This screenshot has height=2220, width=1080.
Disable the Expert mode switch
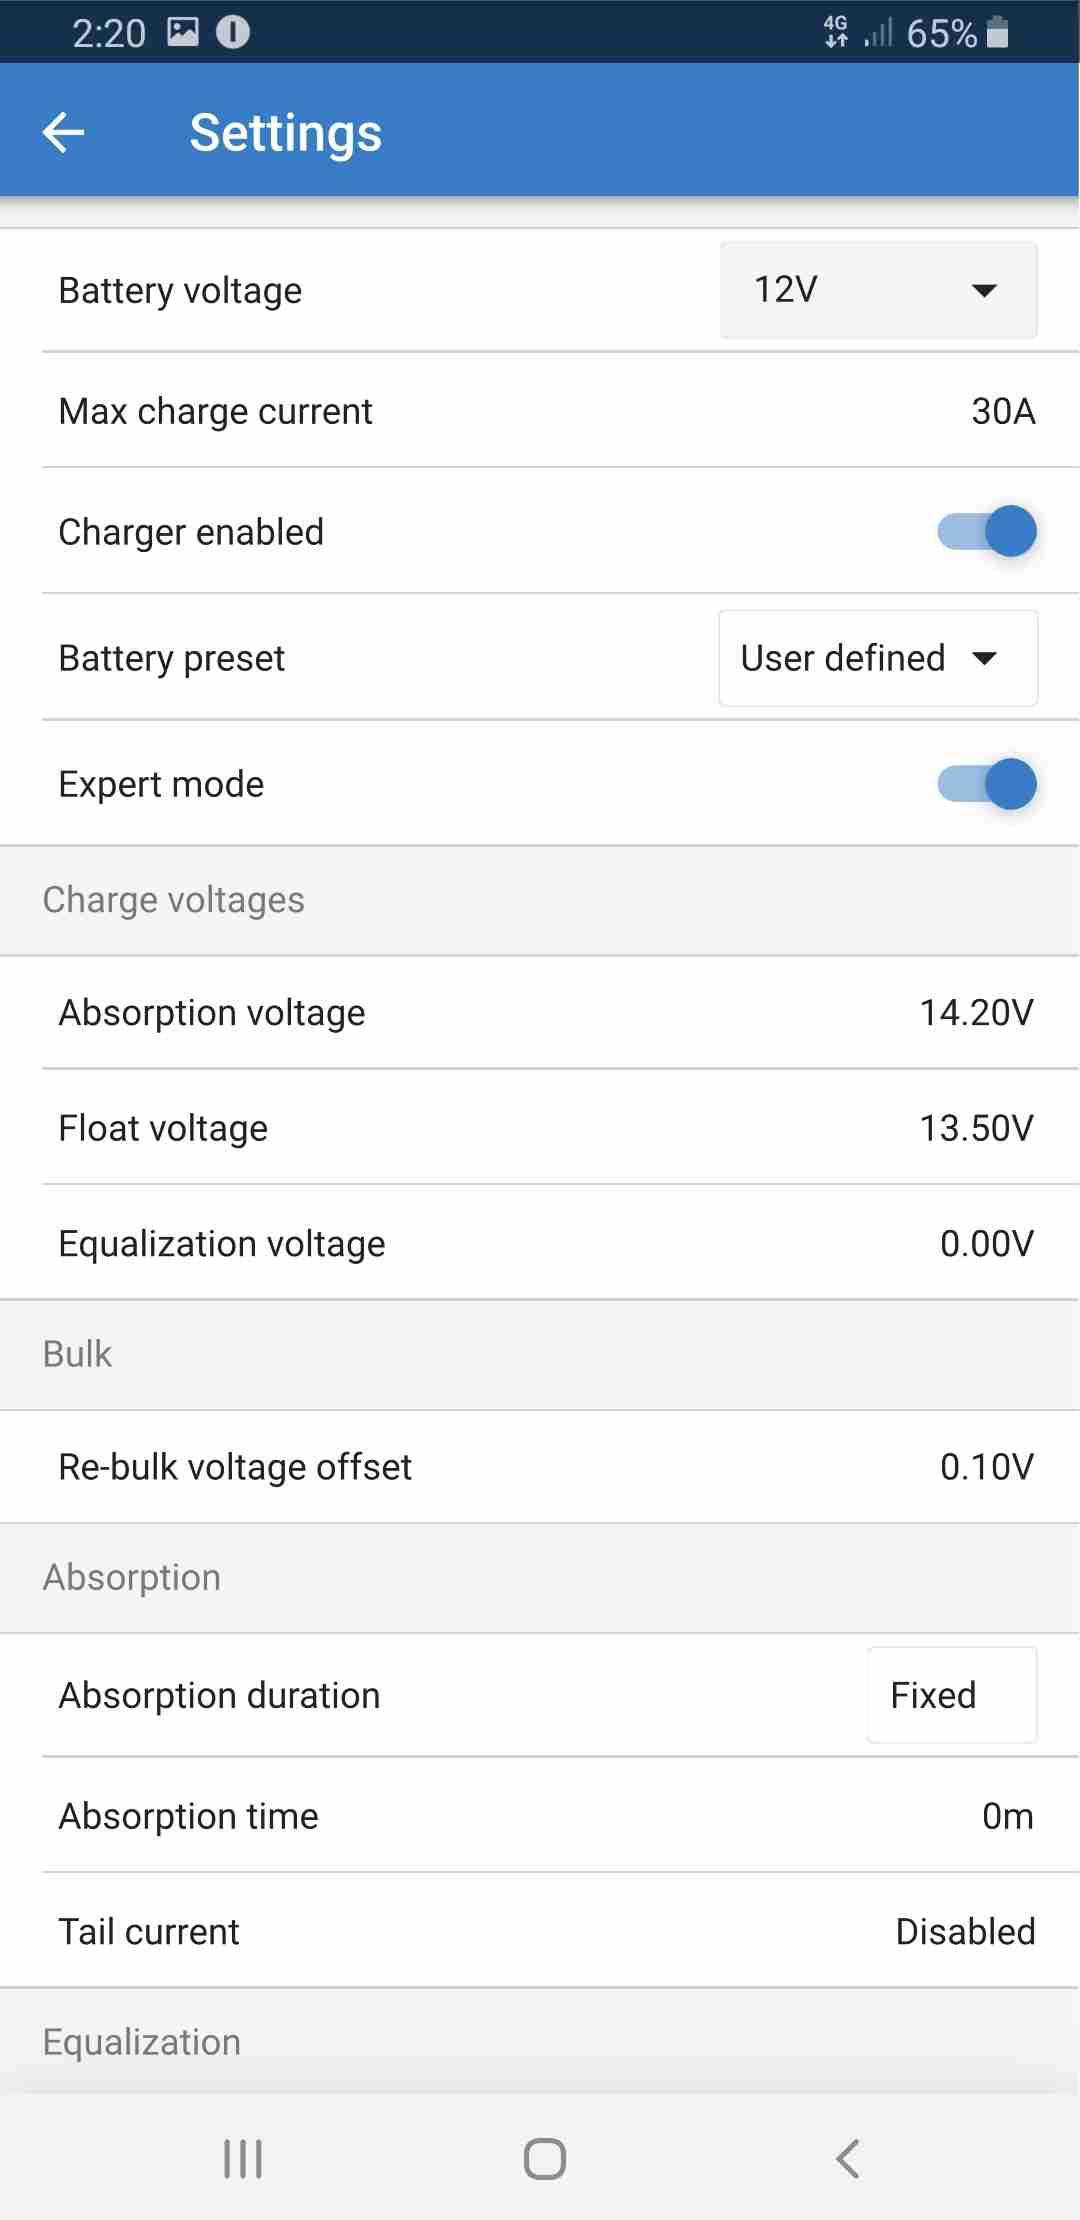click(x=986, y=784)
